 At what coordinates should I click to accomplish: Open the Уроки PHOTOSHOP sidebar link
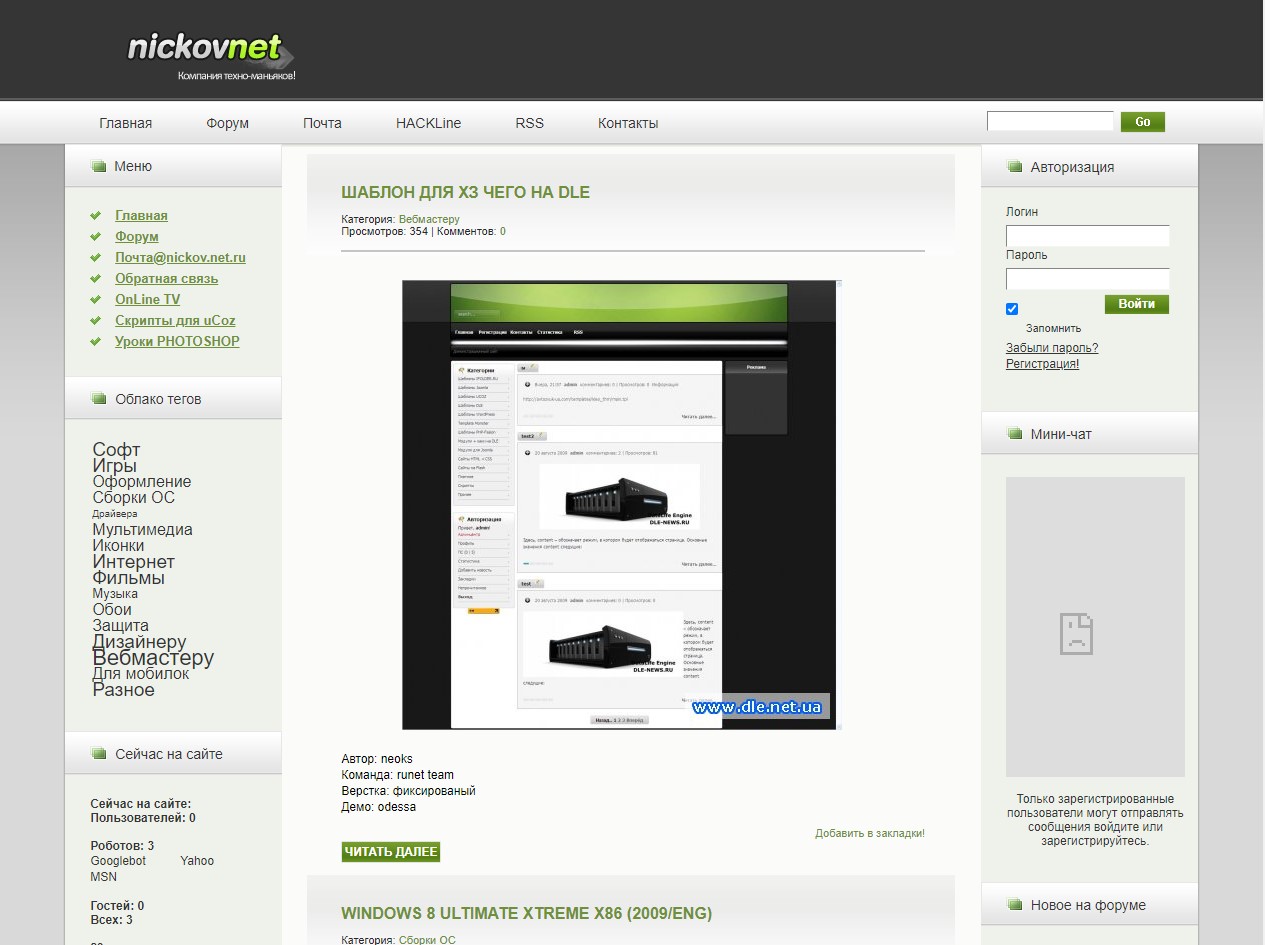click(177, 341)
